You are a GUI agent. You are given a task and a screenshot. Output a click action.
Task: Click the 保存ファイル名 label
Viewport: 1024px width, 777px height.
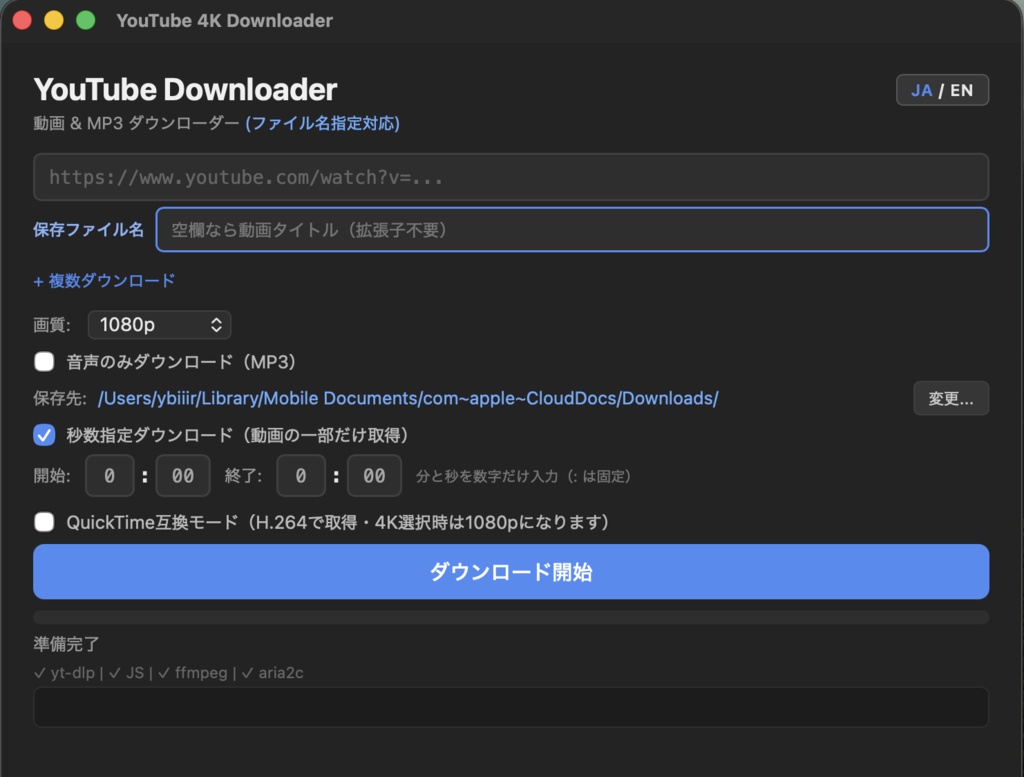tap(89, 230)
